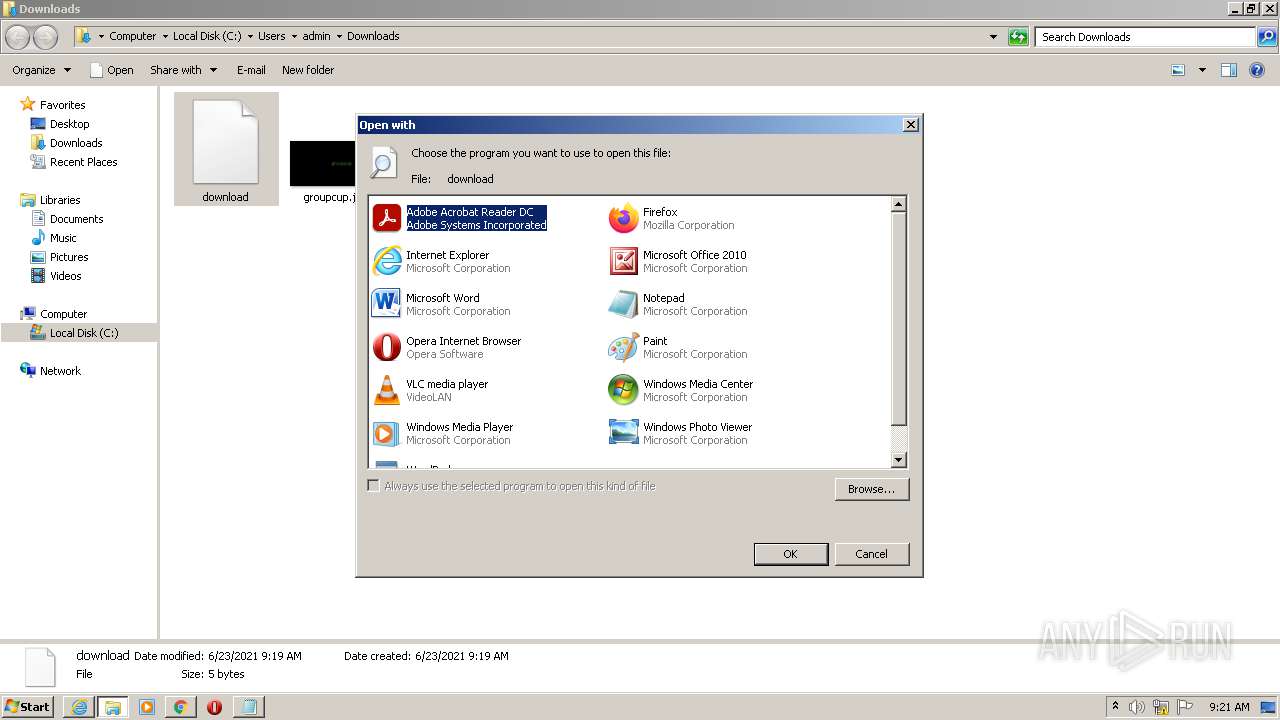Confirm with the OK button
The height and width of the screenshot is (720, 1280).
point(790,554)
